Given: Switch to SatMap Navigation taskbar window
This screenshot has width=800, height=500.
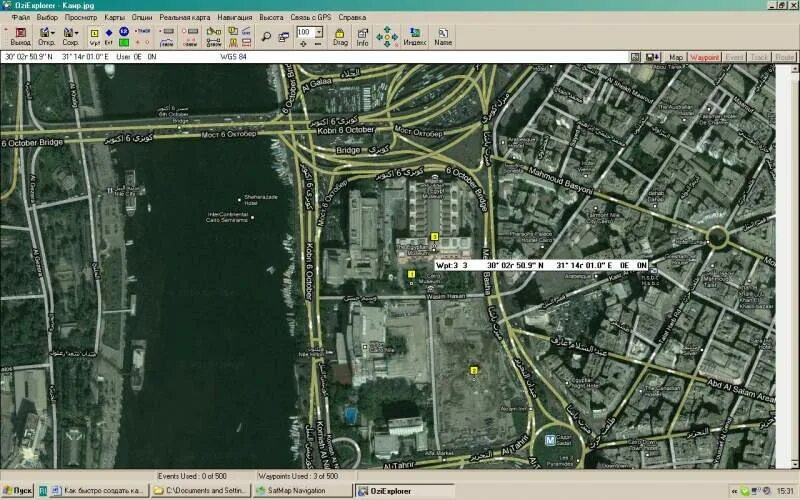Looking at the screenshot, I should point(302,491).
